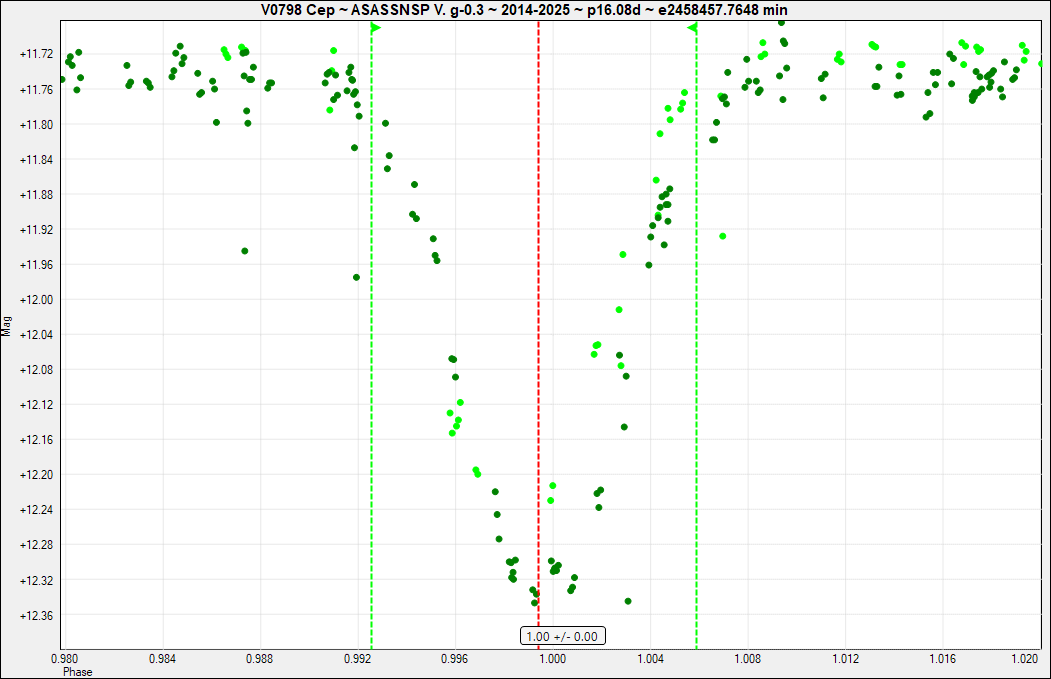The width and height of the screenshot is (1051, 679).
Task: Click the left green triangle eclipse marker
Action: 375,28
